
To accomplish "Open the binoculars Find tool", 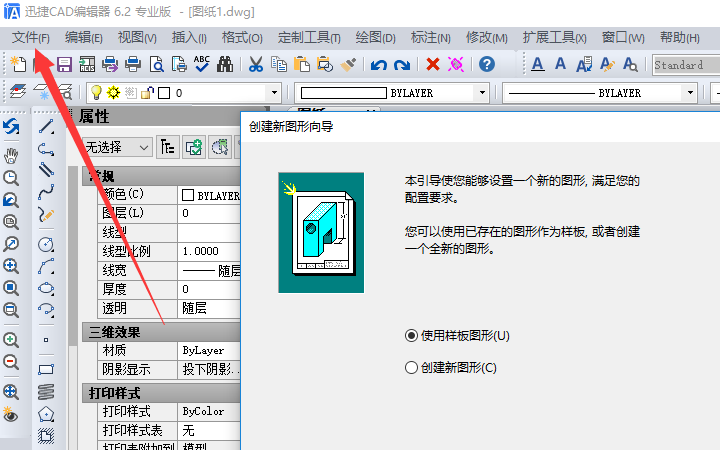I will tap(225, 64).
